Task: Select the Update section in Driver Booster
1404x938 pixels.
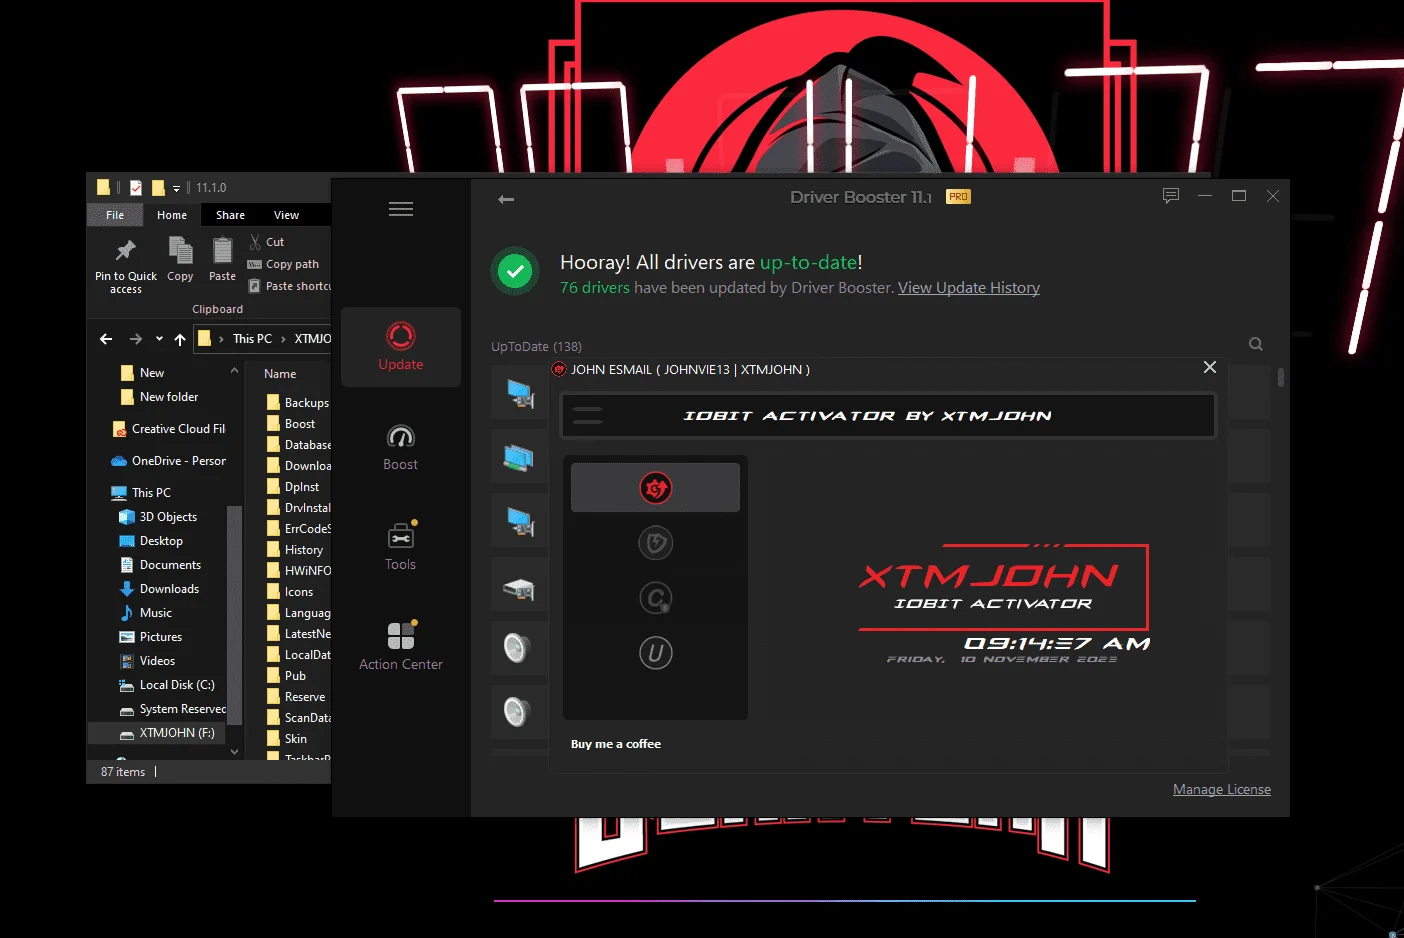Action: tap(401, 347)
